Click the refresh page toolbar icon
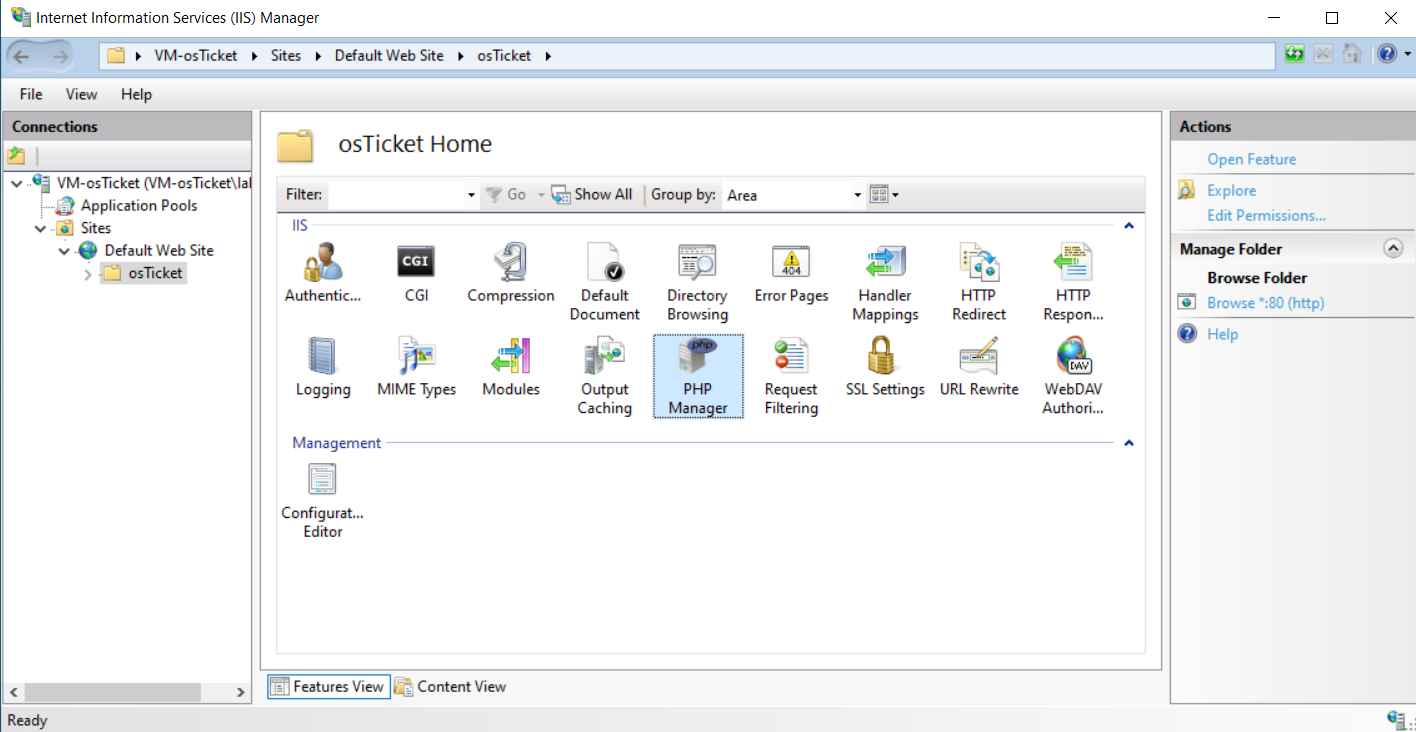This screenshot has width=1416, height=732. (1294, 54)
